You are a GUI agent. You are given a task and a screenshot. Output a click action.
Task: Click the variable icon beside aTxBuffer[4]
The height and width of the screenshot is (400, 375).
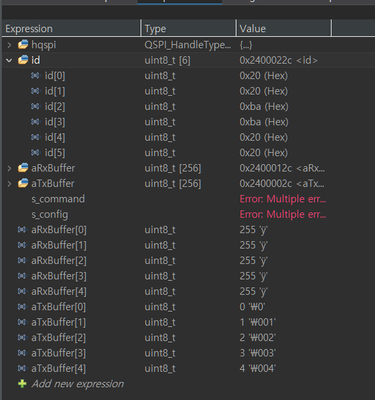[22, 368]
